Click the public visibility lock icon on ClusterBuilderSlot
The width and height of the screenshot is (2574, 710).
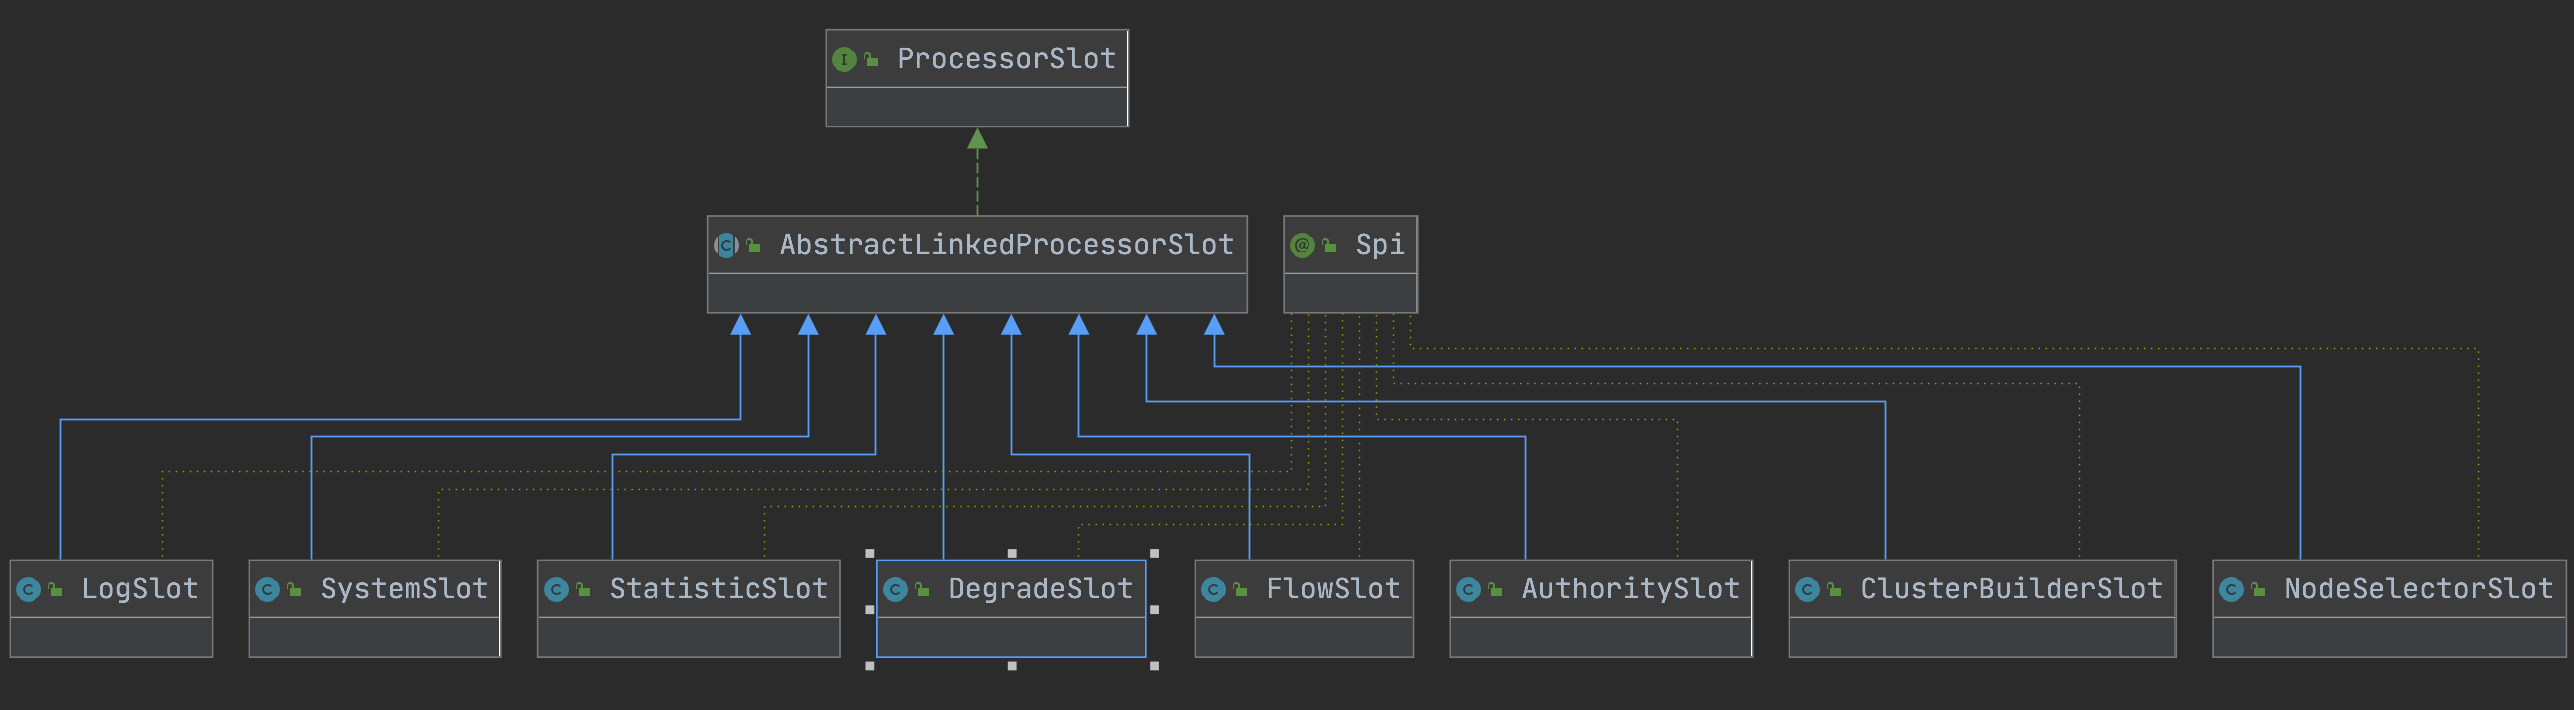pos(1834,590)
